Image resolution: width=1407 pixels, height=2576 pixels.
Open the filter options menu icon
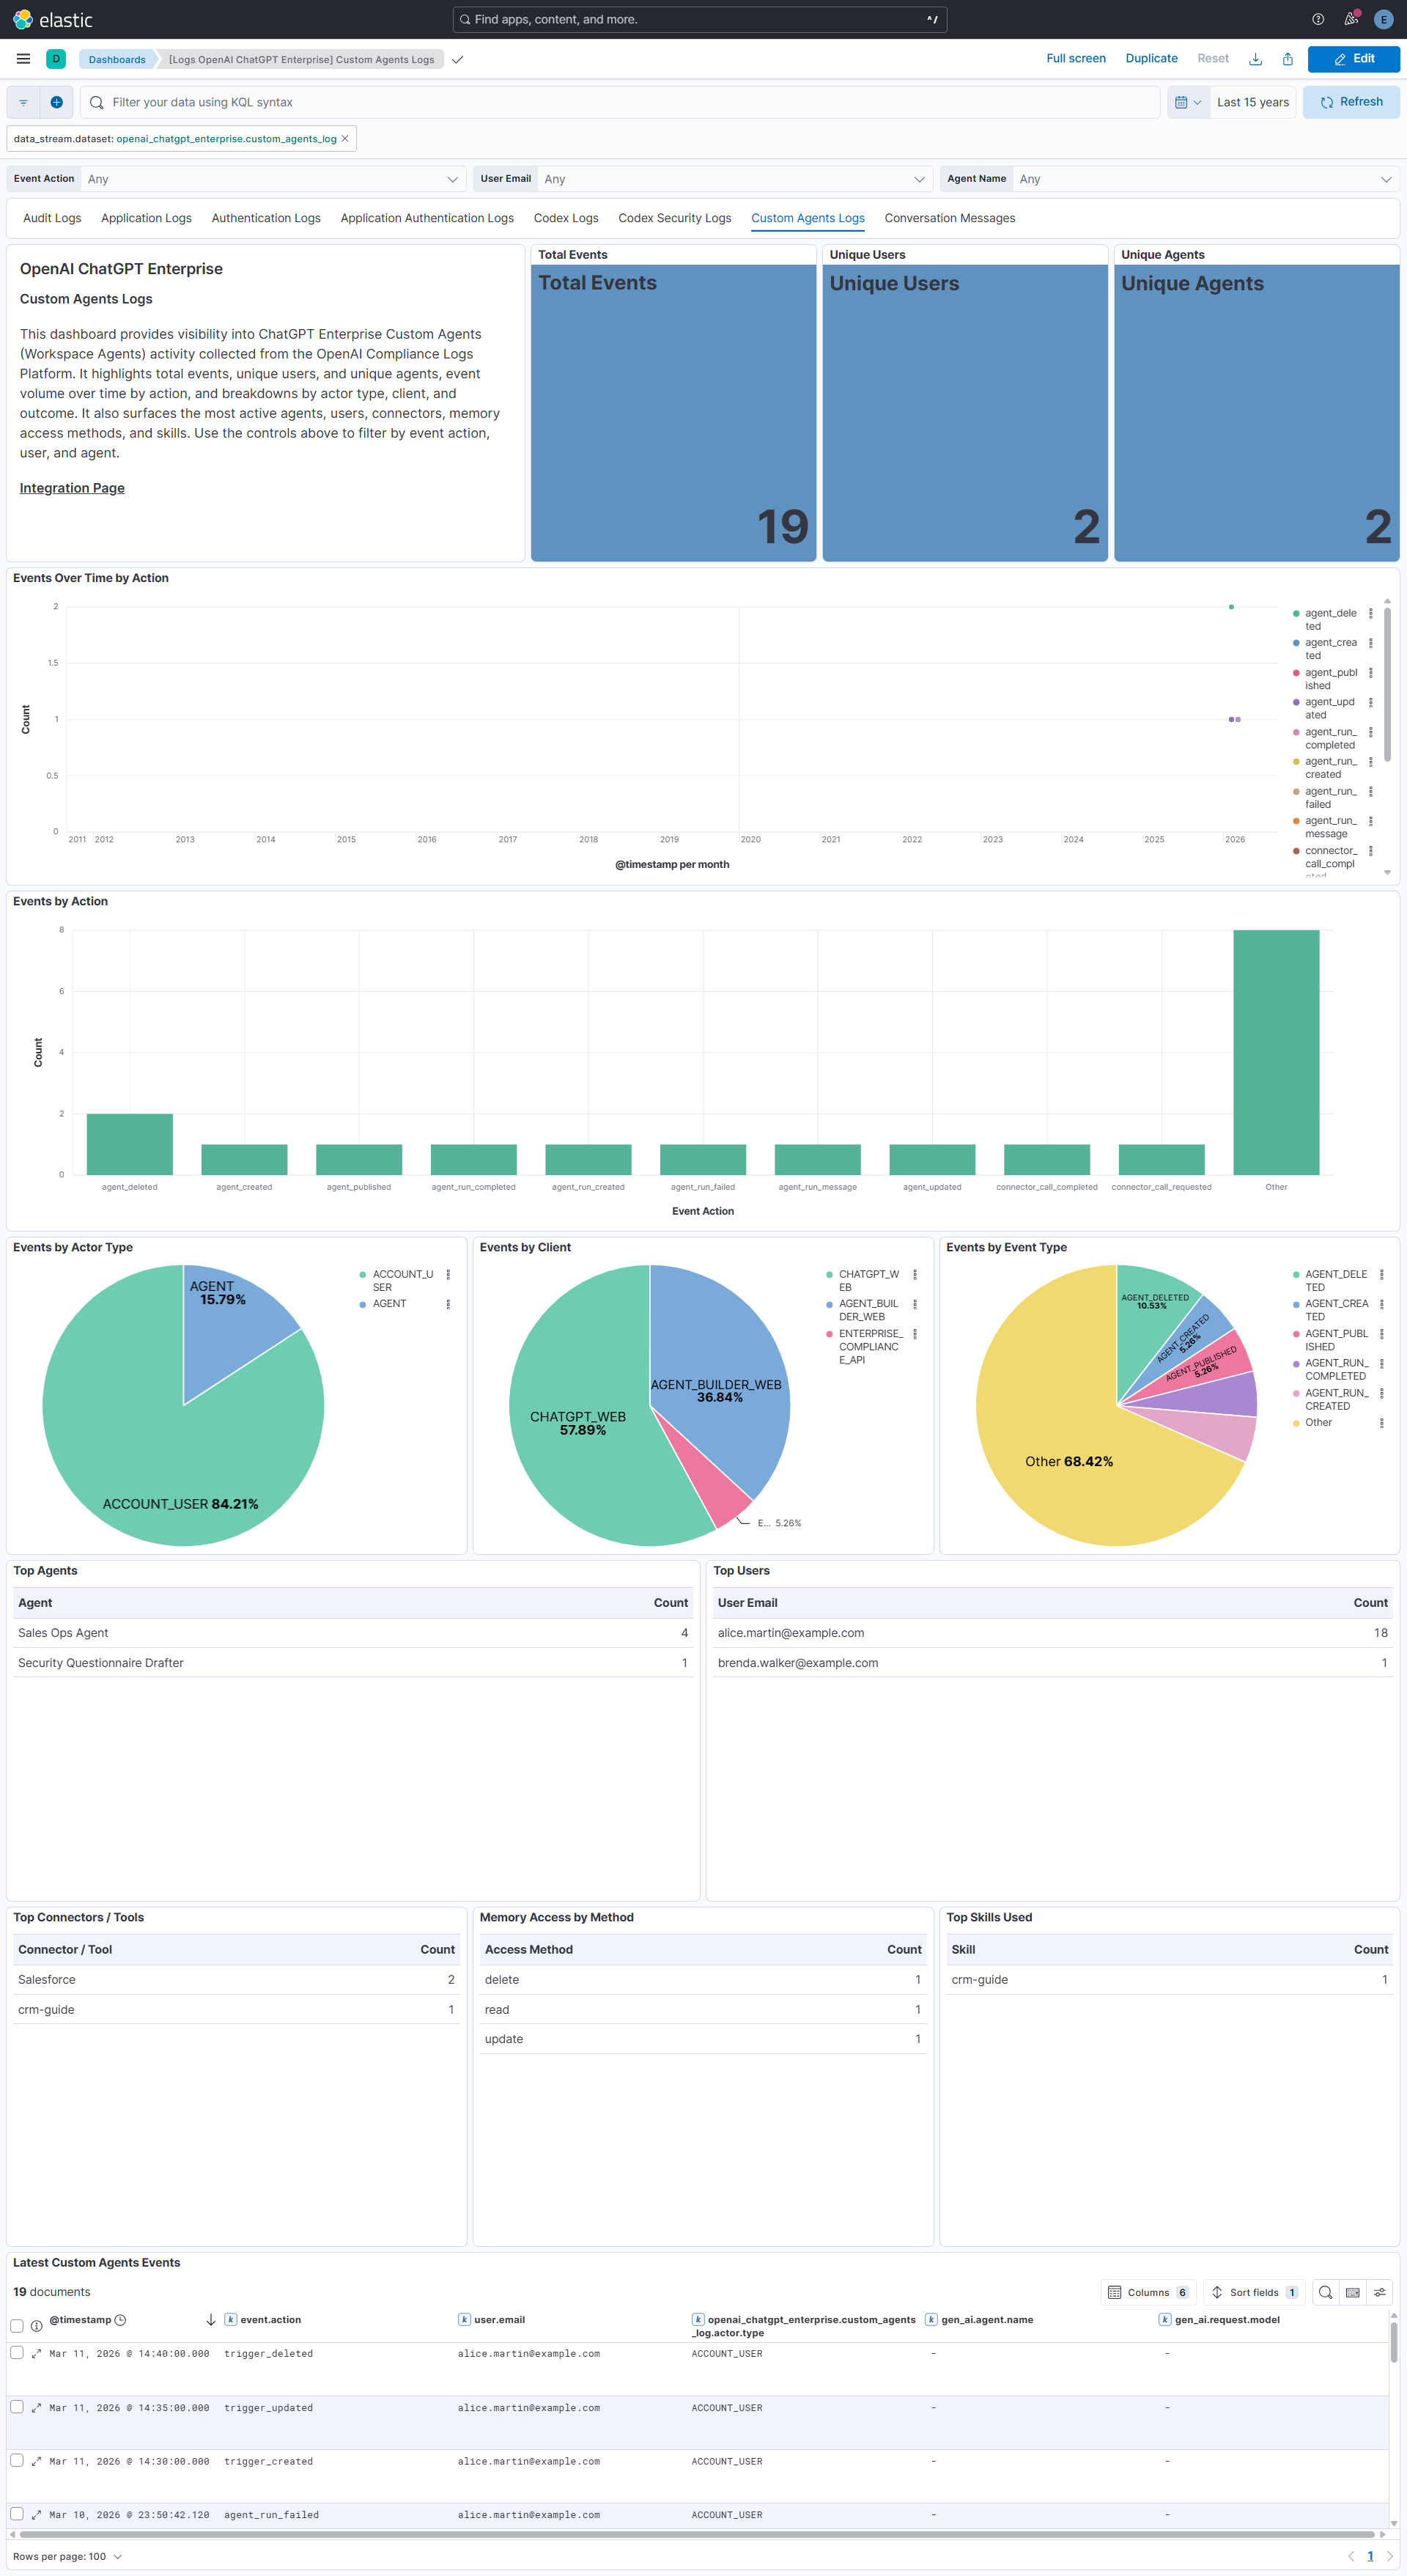pos(23,102)
